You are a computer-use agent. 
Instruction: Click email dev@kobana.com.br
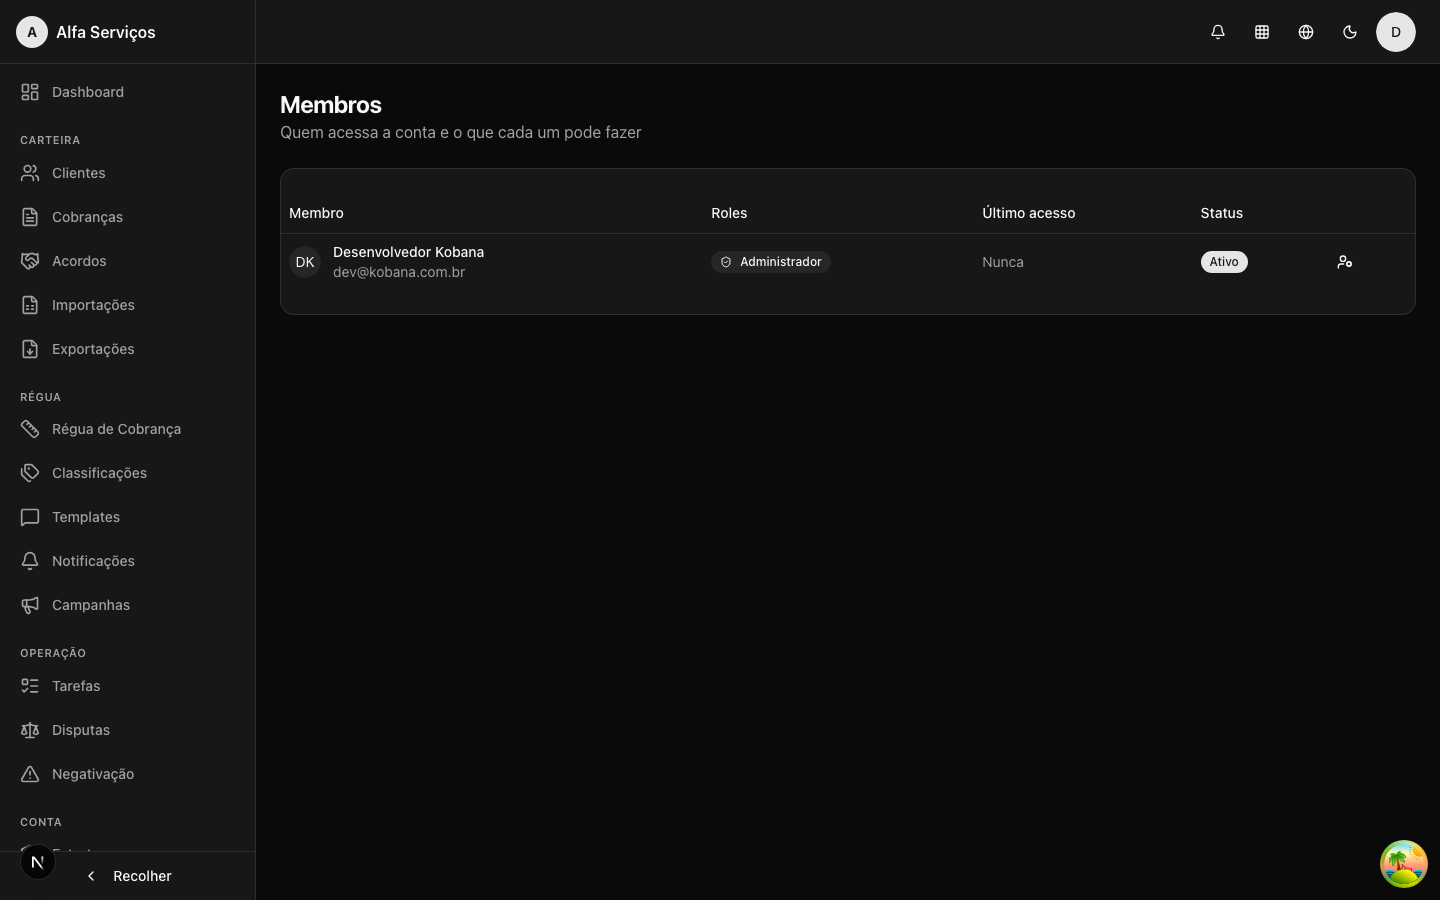(399, 272)
